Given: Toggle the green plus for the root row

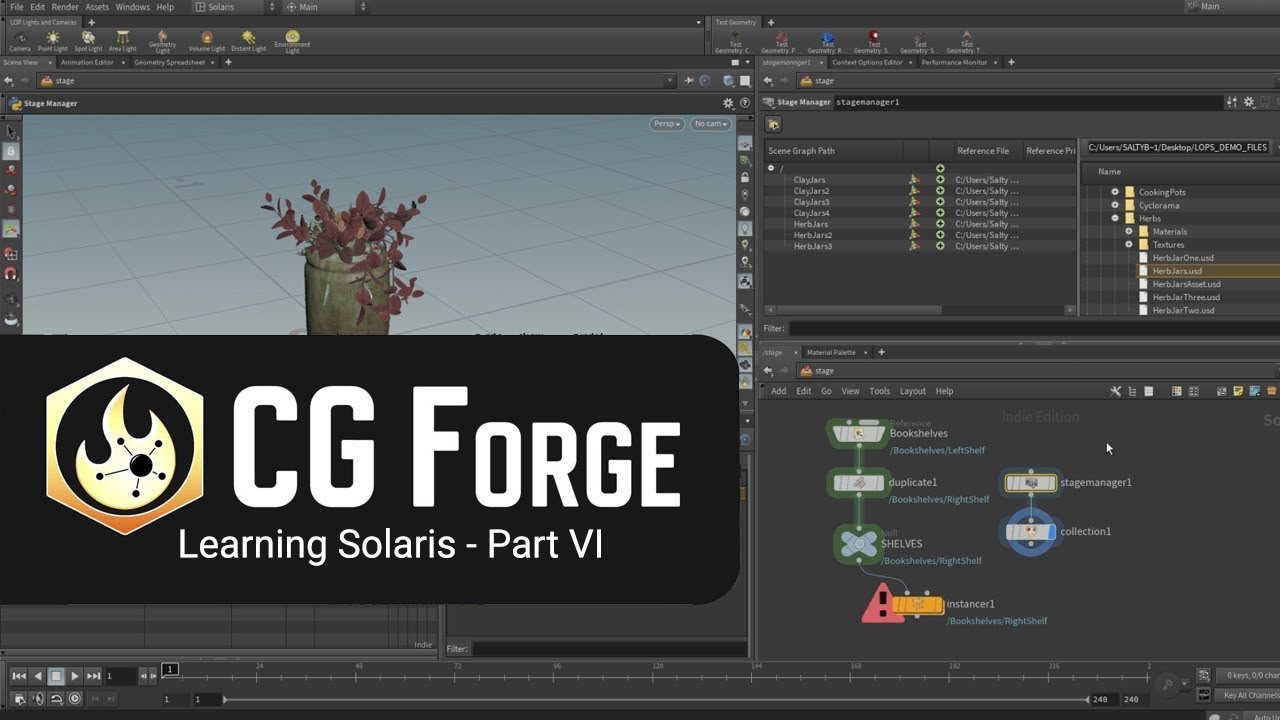Looking at the screenshot, I should 940,168.
